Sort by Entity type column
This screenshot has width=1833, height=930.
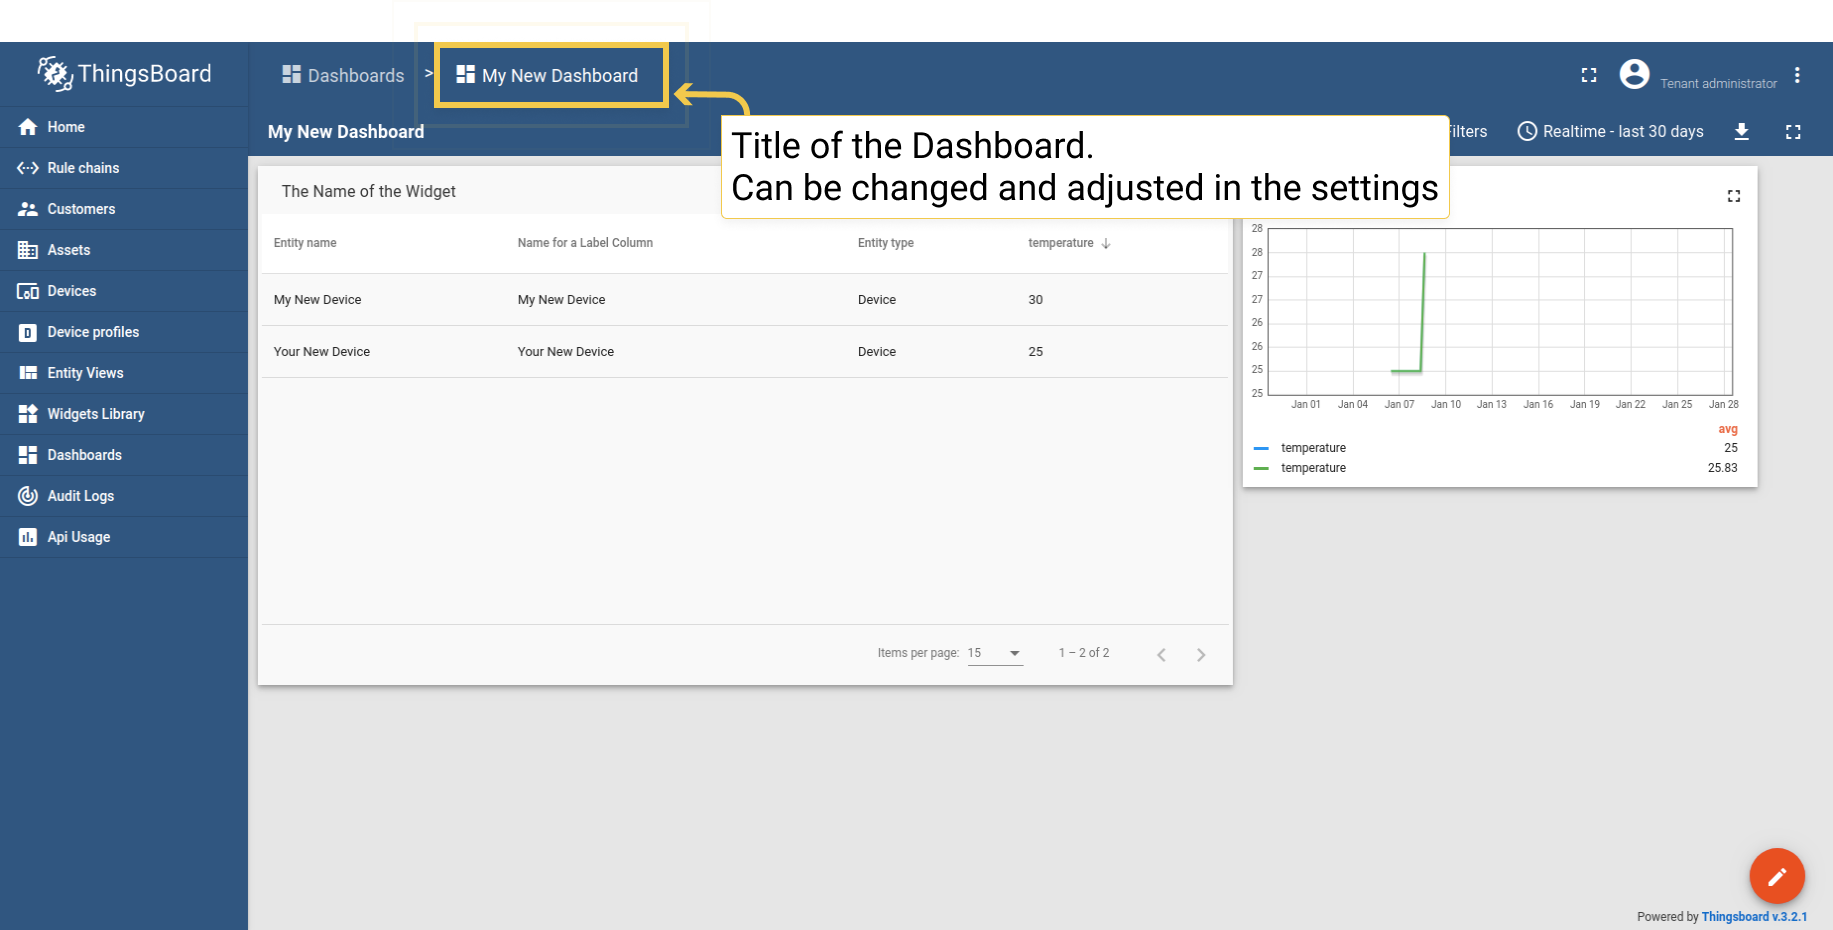[885, 243]
